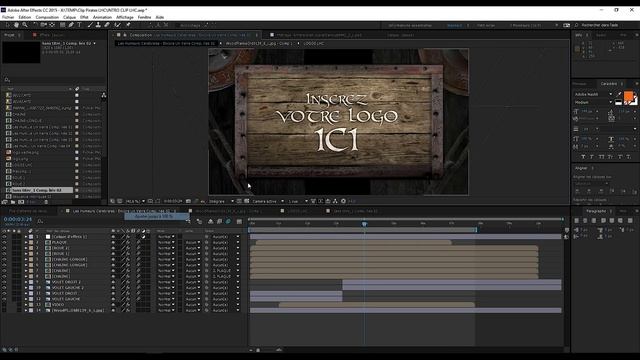Open the Composition menu
This screenshot has width=640, height=360.
tap(47, 18)
